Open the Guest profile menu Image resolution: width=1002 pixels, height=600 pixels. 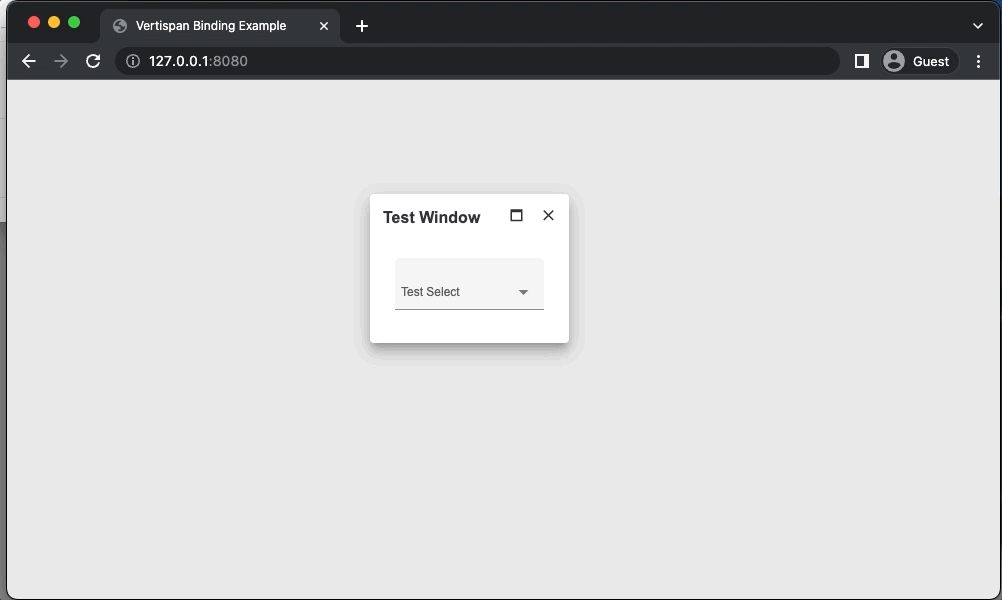(920, 61)
